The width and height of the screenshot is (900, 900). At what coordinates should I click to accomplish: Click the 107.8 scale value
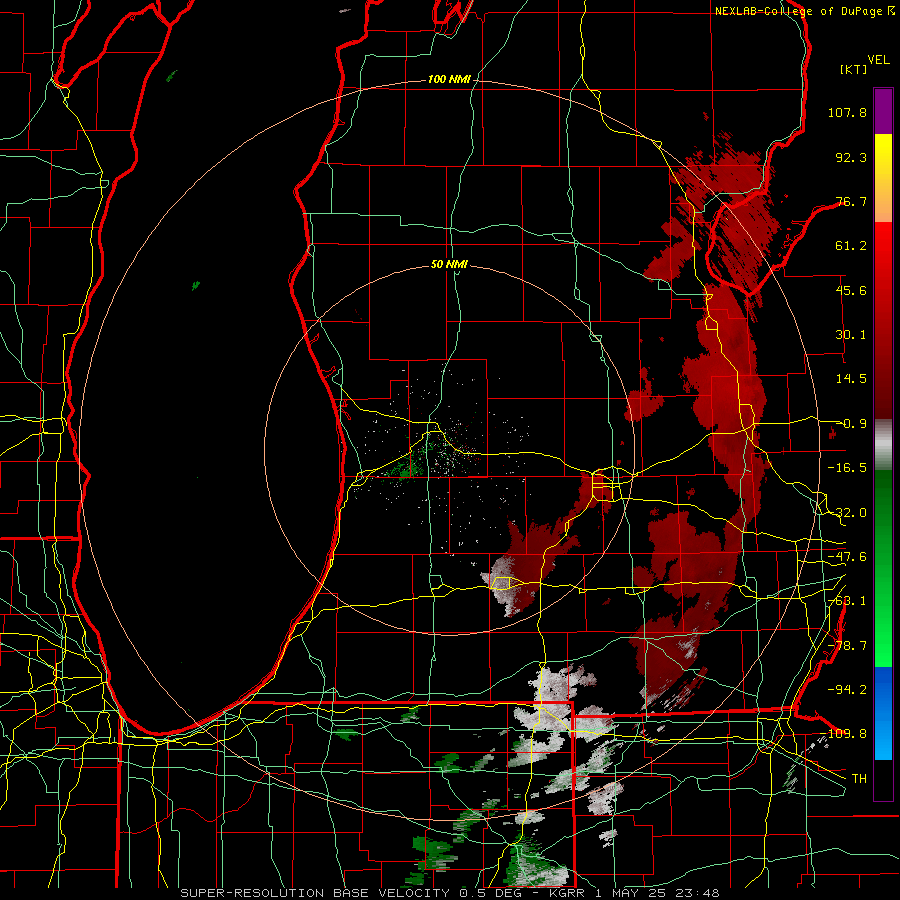coord(847,112)
